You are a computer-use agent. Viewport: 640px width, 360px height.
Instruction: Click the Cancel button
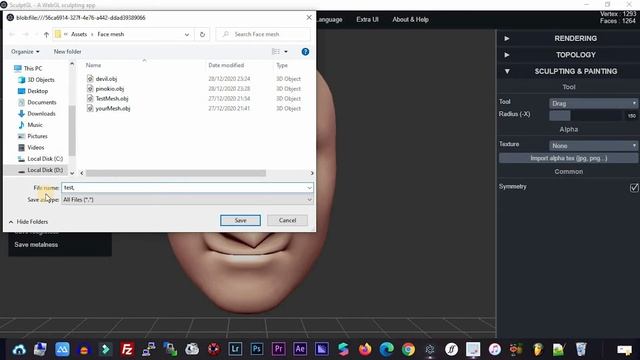pyautogui.click(x=287, y=220)
